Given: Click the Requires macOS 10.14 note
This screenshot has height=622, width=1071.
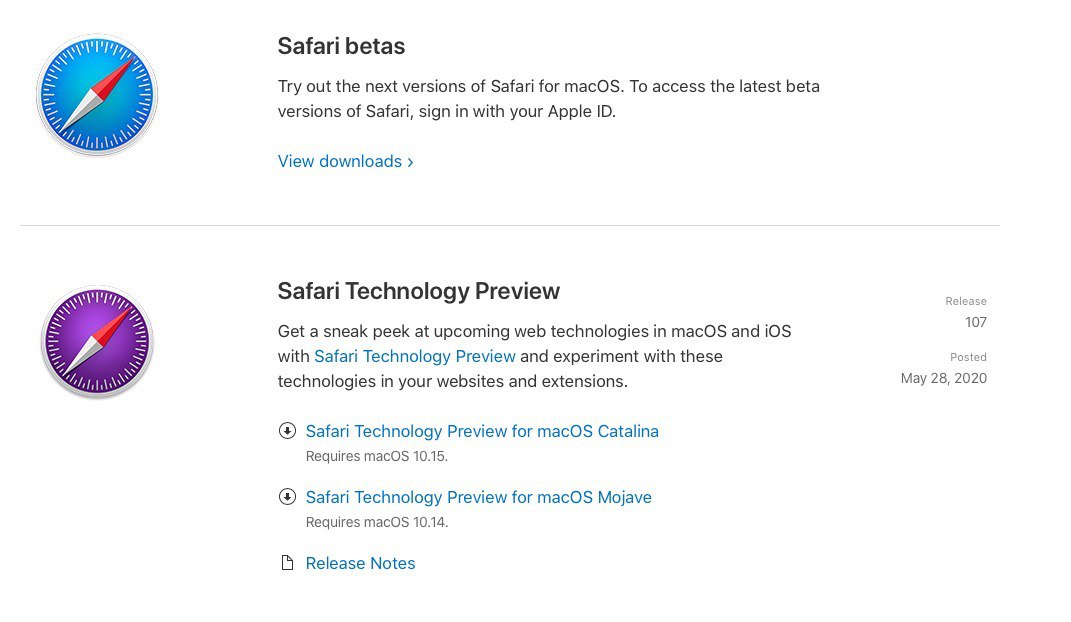Looking at the screenshot, I should [377, 522].
